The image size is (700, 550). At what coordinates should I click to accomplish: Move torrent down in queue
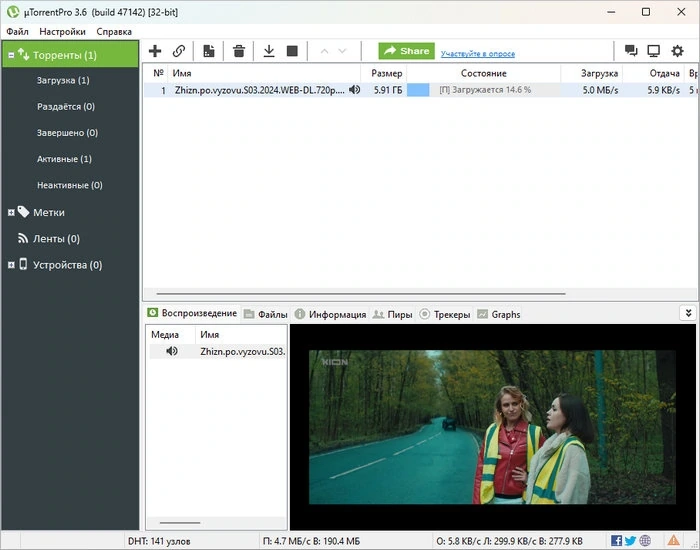click(x=342, y=51)
